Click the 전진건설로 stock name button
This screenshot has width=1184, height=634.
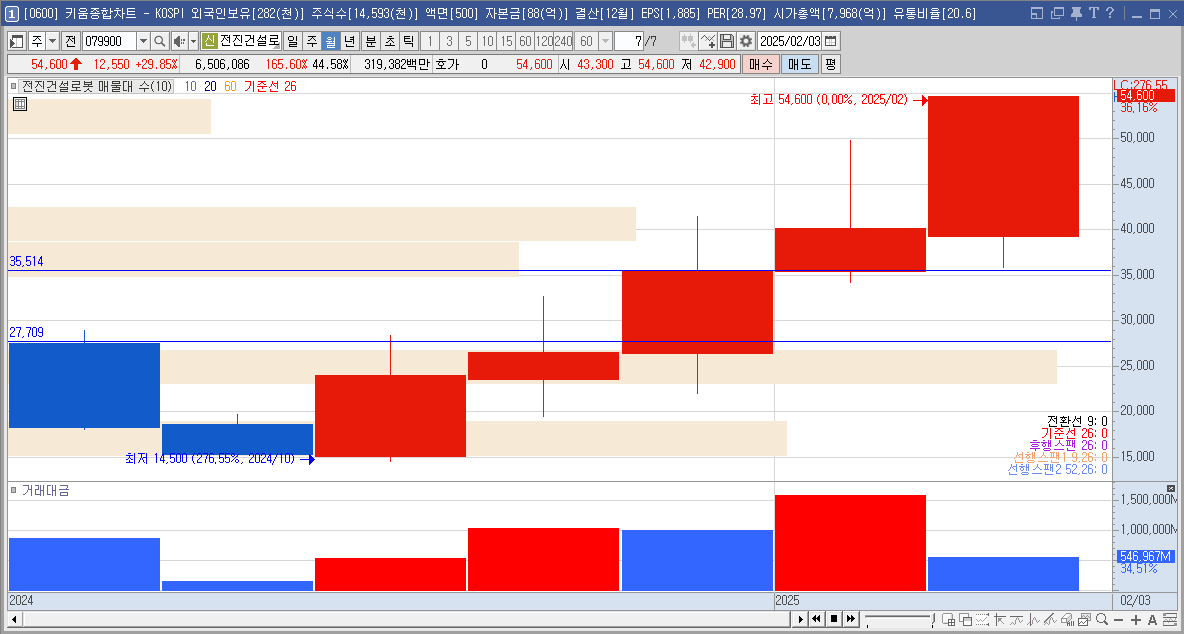pos(248,42)
